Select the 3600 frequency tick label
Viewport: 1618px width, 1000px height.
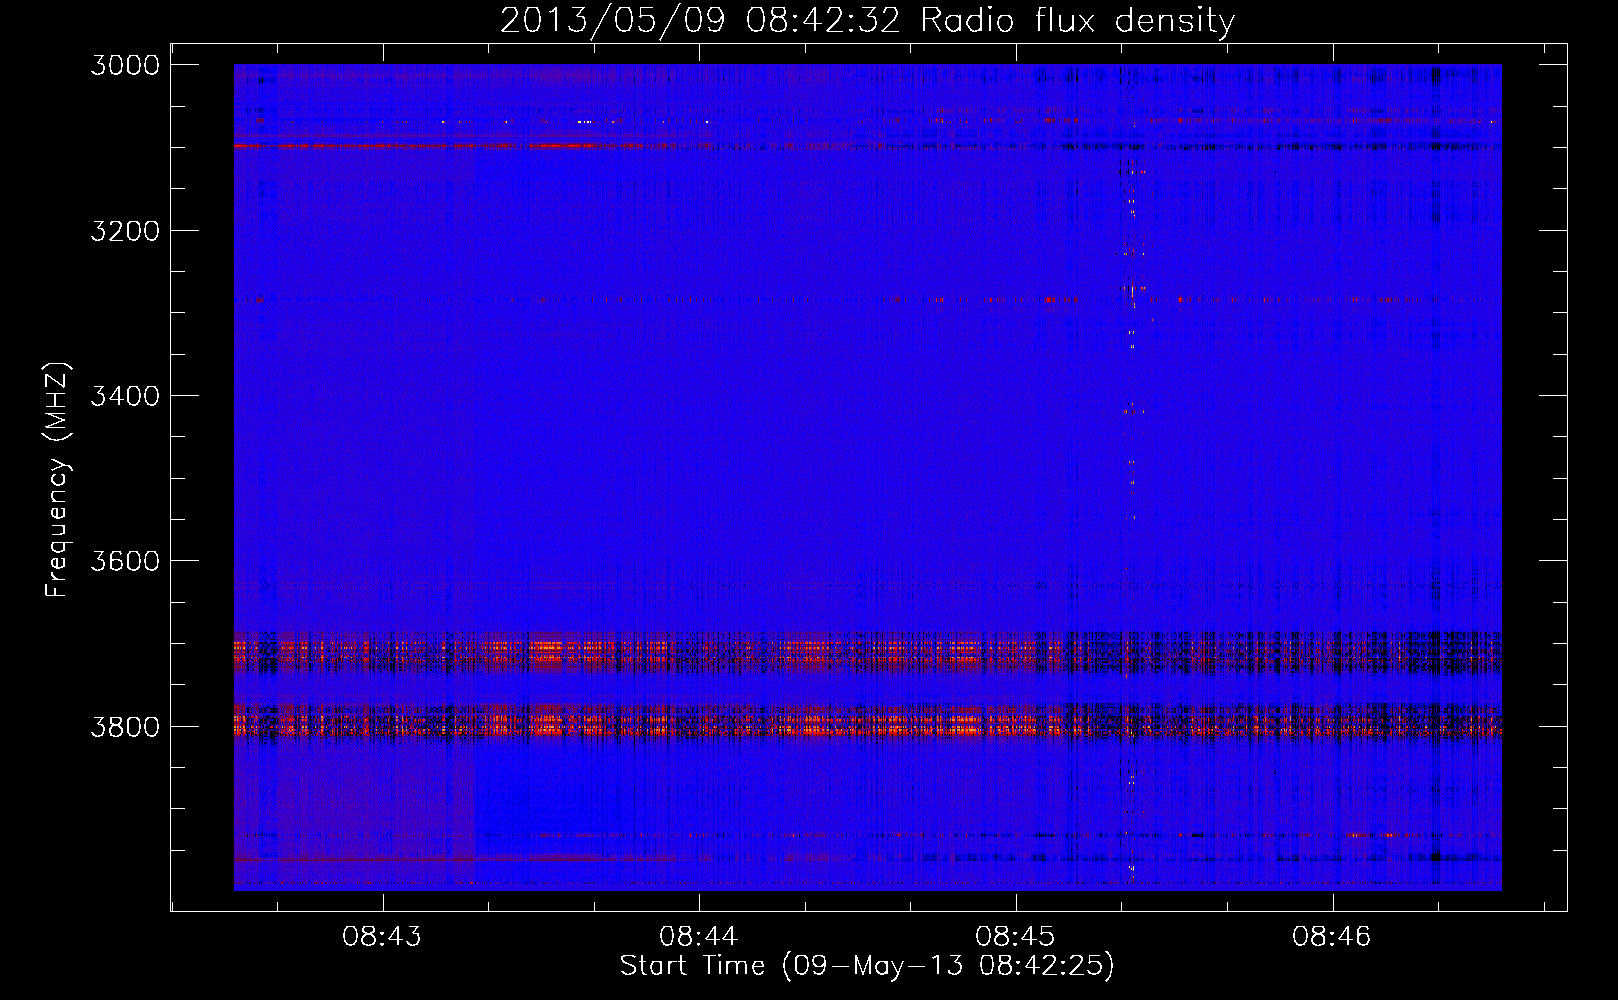pos(125,561)
